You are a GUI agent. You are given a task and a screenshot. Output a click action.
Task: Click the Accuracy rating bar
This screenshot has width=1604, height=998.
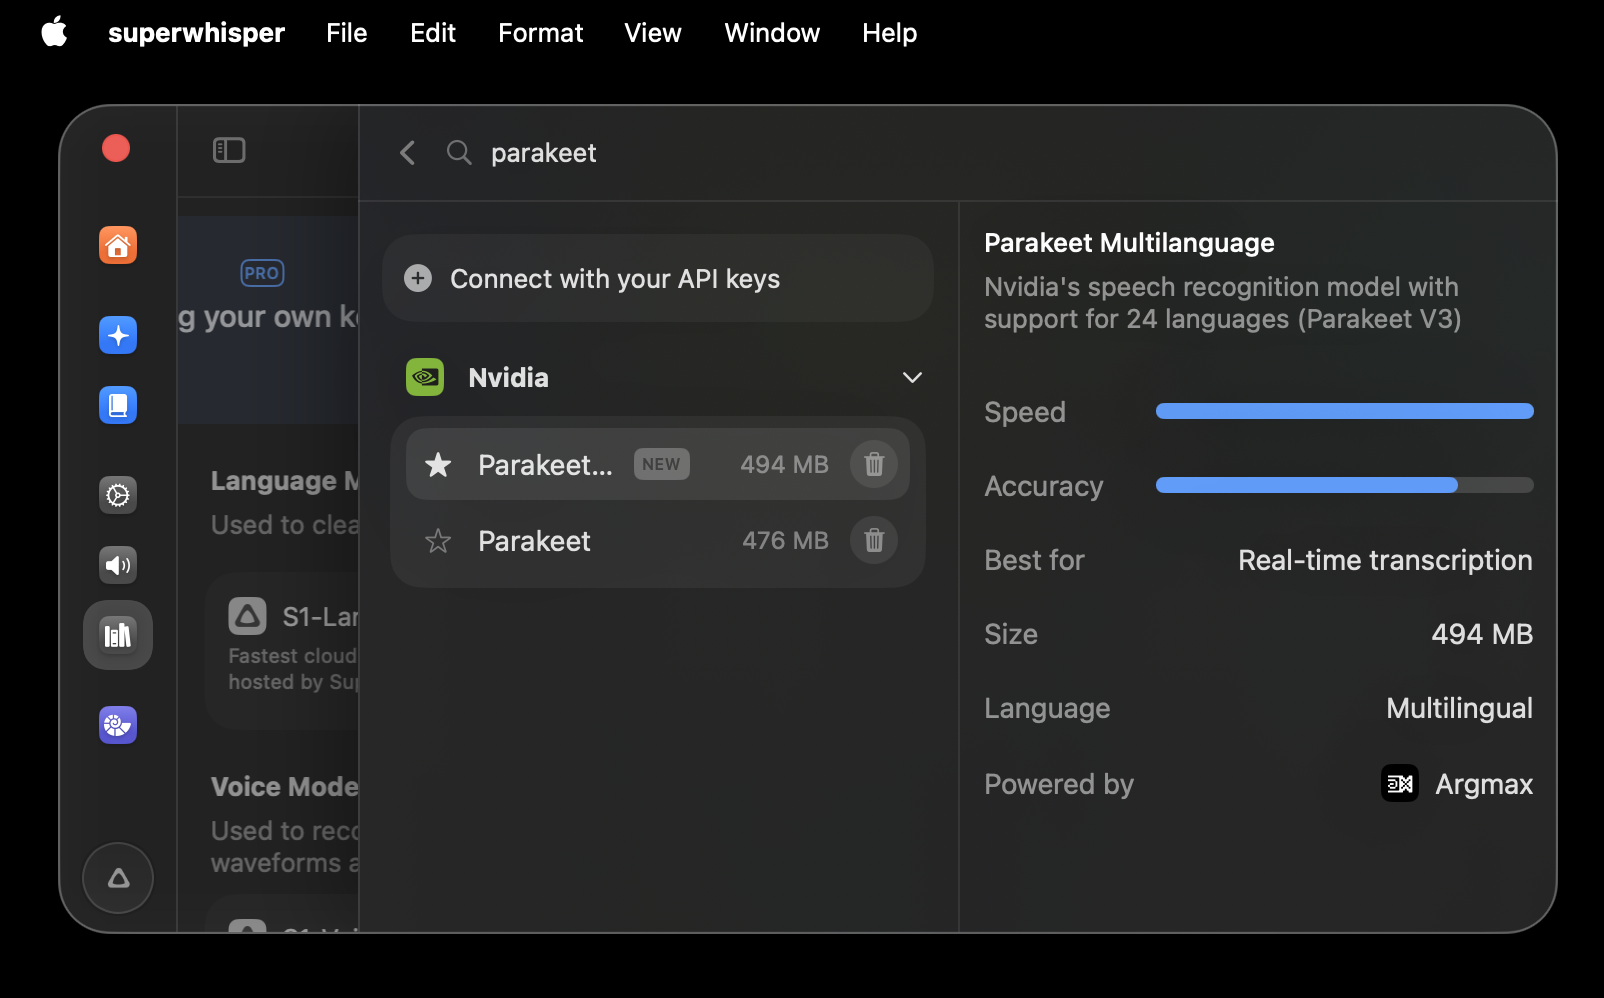[1344, 485]
